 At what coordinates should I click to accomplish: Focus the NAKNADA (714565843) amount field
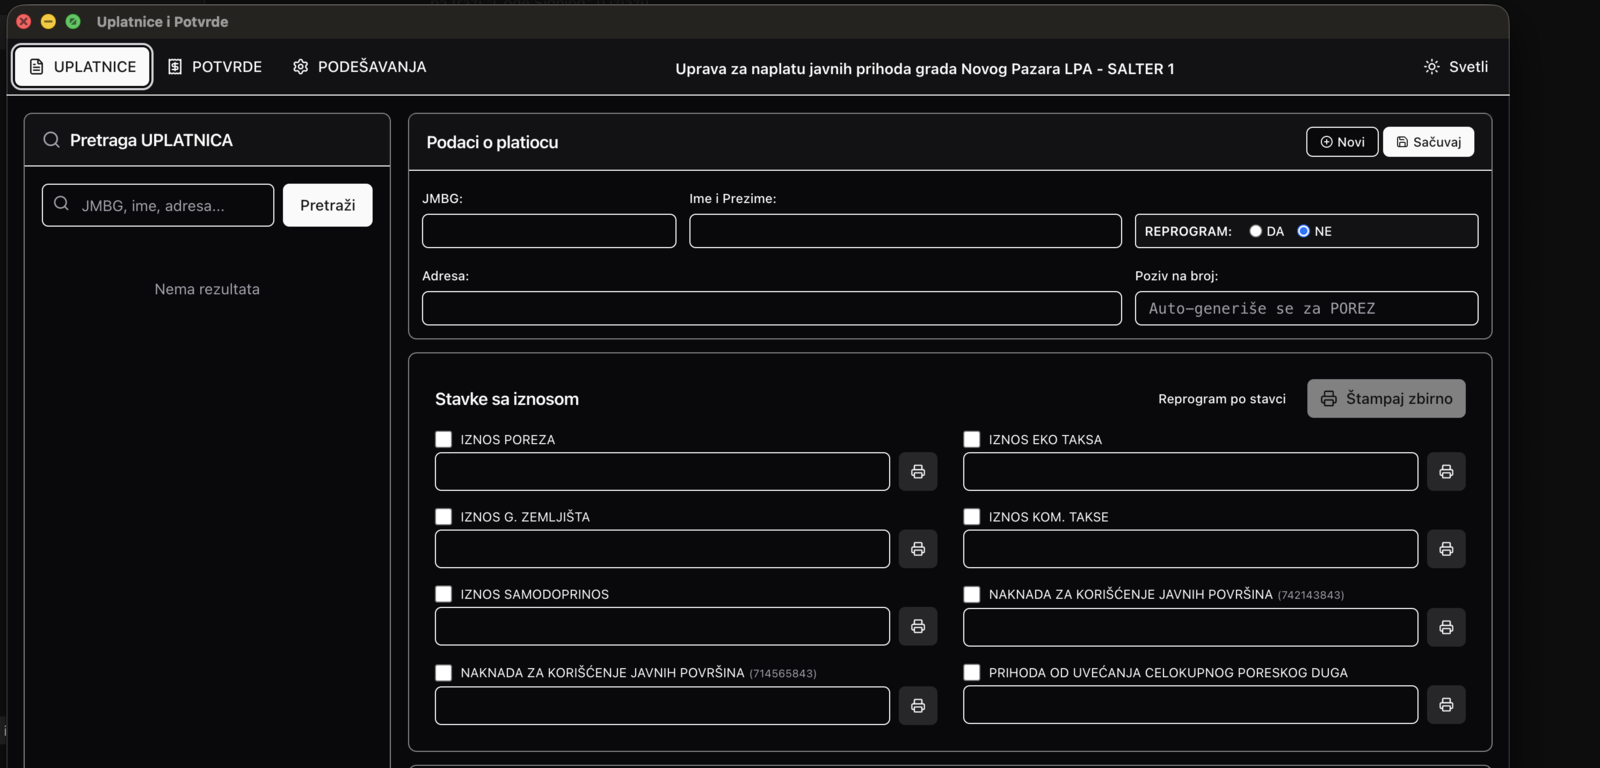click(662, 705)
